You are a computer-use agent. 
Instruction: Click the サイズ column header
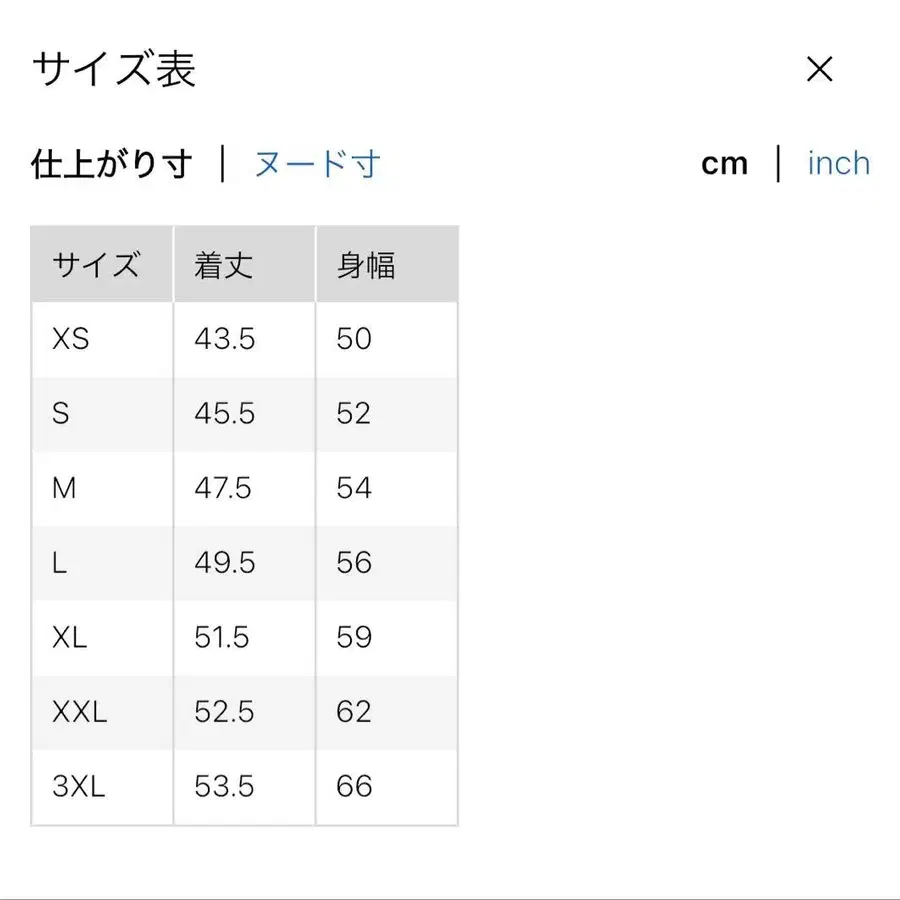[95, 263]
